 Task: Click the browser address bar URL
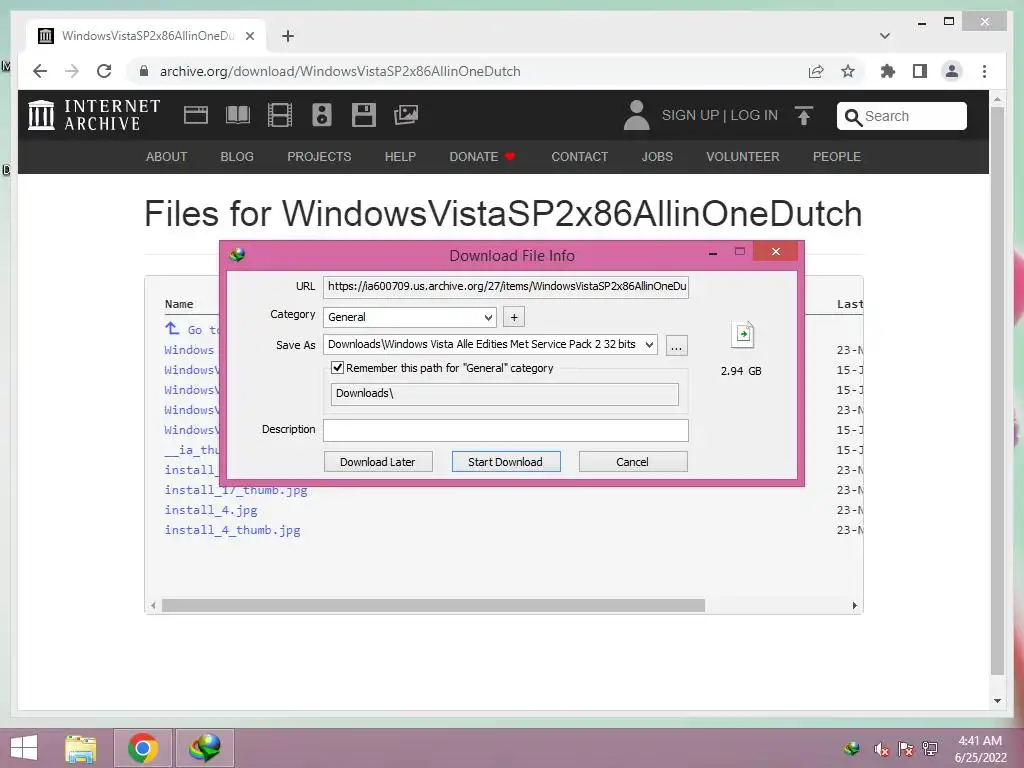coord(340,71)
